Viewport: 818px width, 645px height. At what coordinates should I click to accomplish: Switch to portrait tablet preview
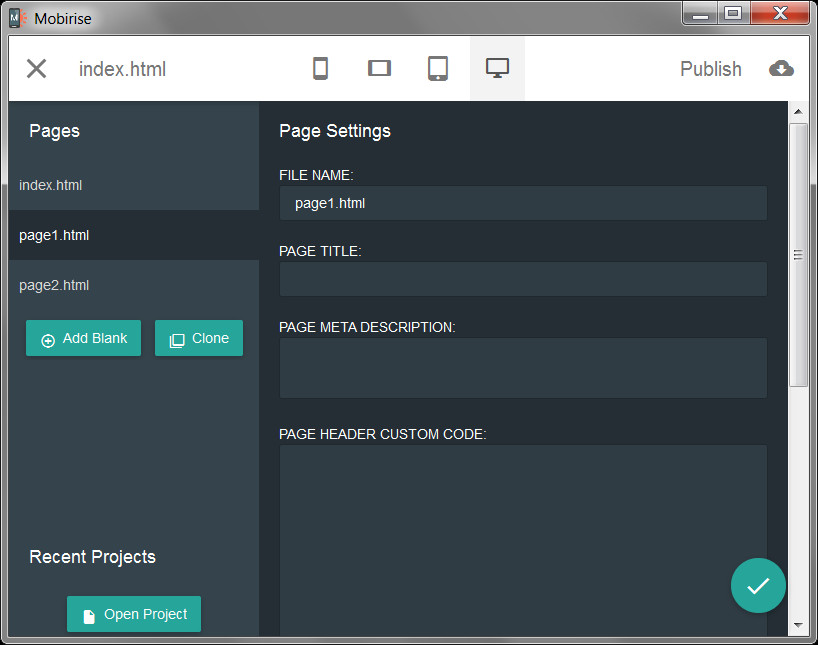[438, 69]
